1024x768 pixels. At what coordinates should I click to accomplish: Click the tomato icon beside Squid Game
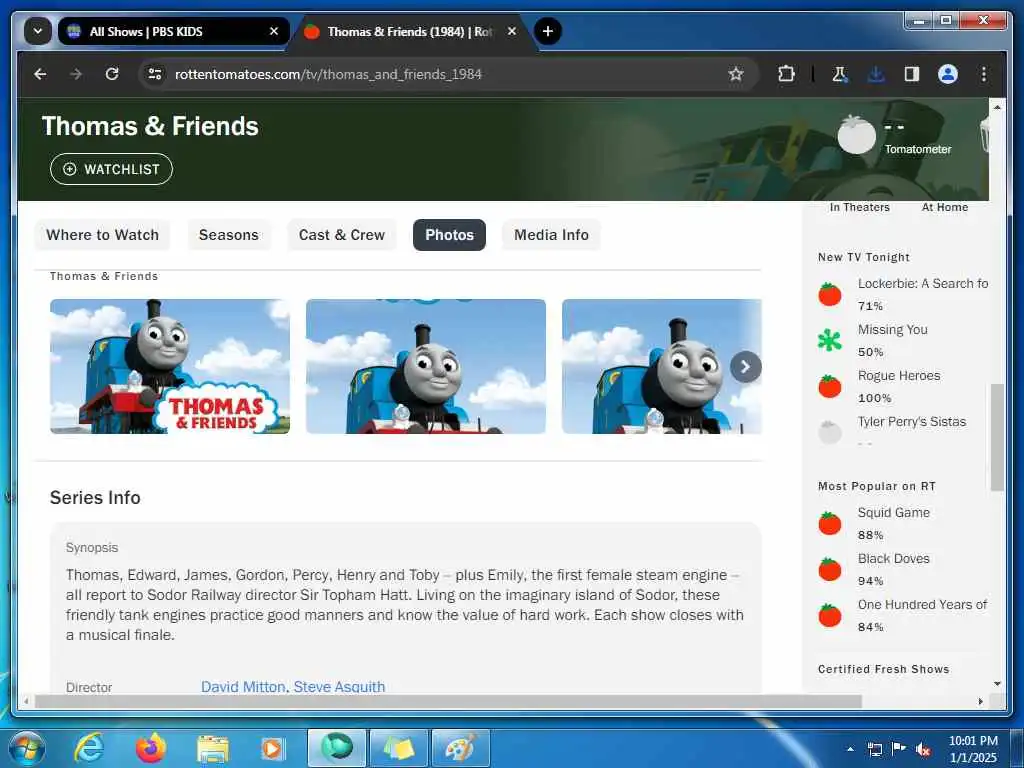pyautogui.click(x=830, y=523)
